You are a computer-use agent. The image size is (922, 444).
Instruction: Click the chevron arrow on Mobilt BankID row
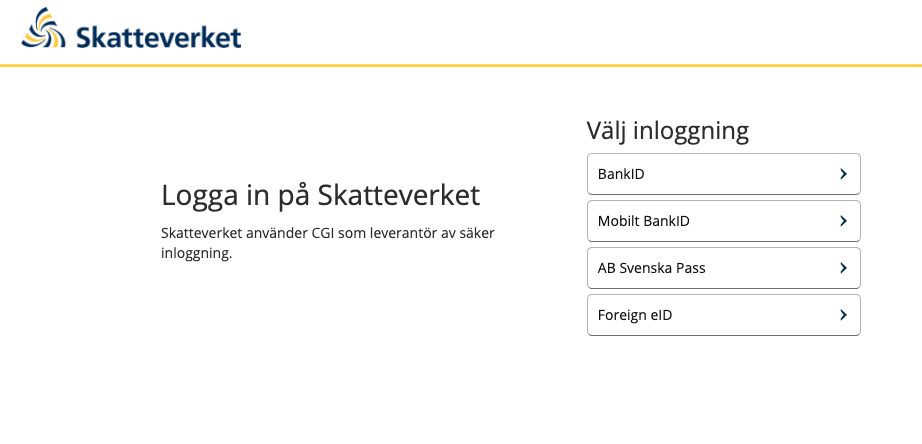click(843, 221)
